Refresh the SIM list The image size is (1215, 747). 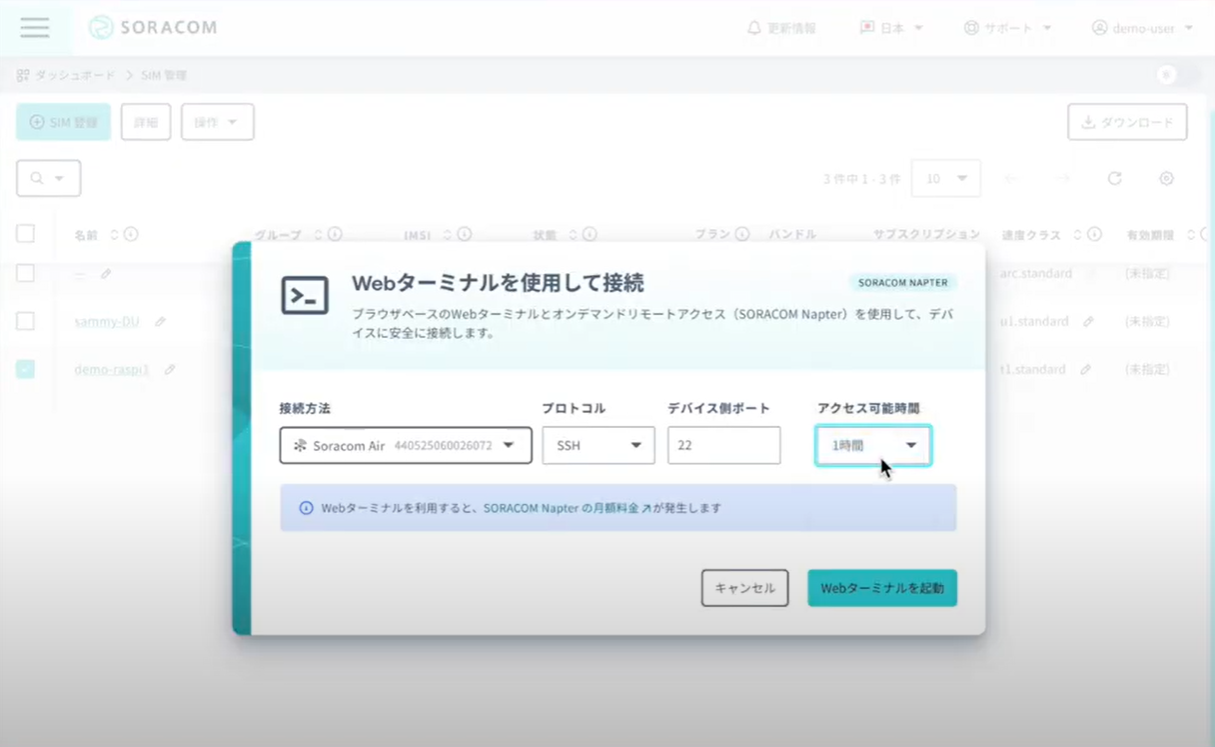(1115, 178)
